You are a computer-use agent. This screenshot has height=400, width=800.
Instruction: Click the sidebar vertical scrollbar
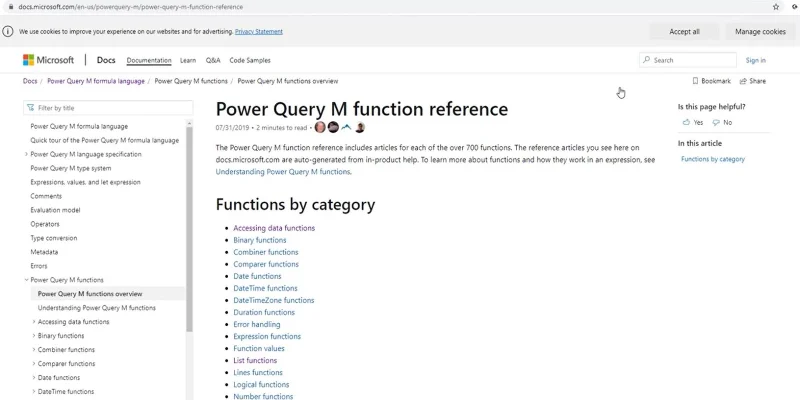pos(190,230)
